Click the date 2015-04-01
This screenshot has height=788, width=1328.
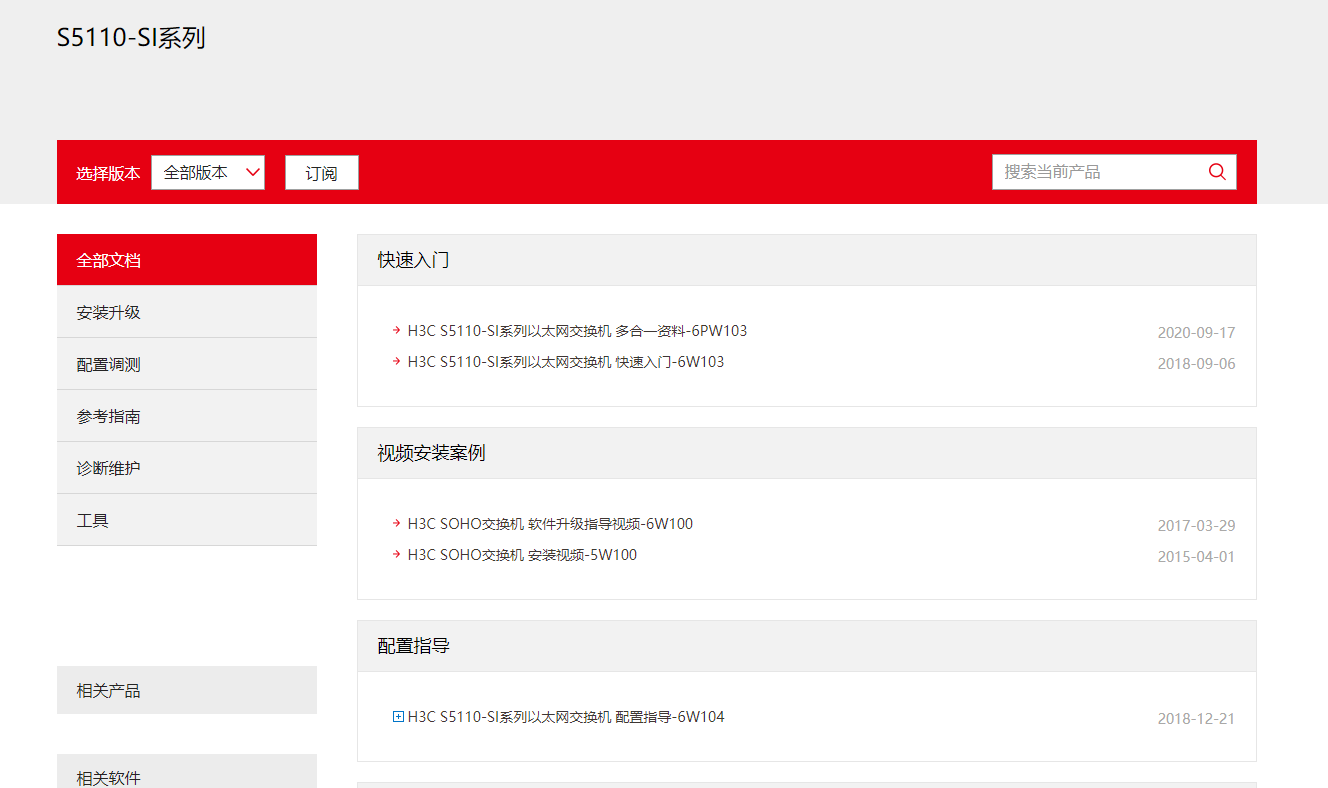pyautogui.click(x=1196, y=557)
